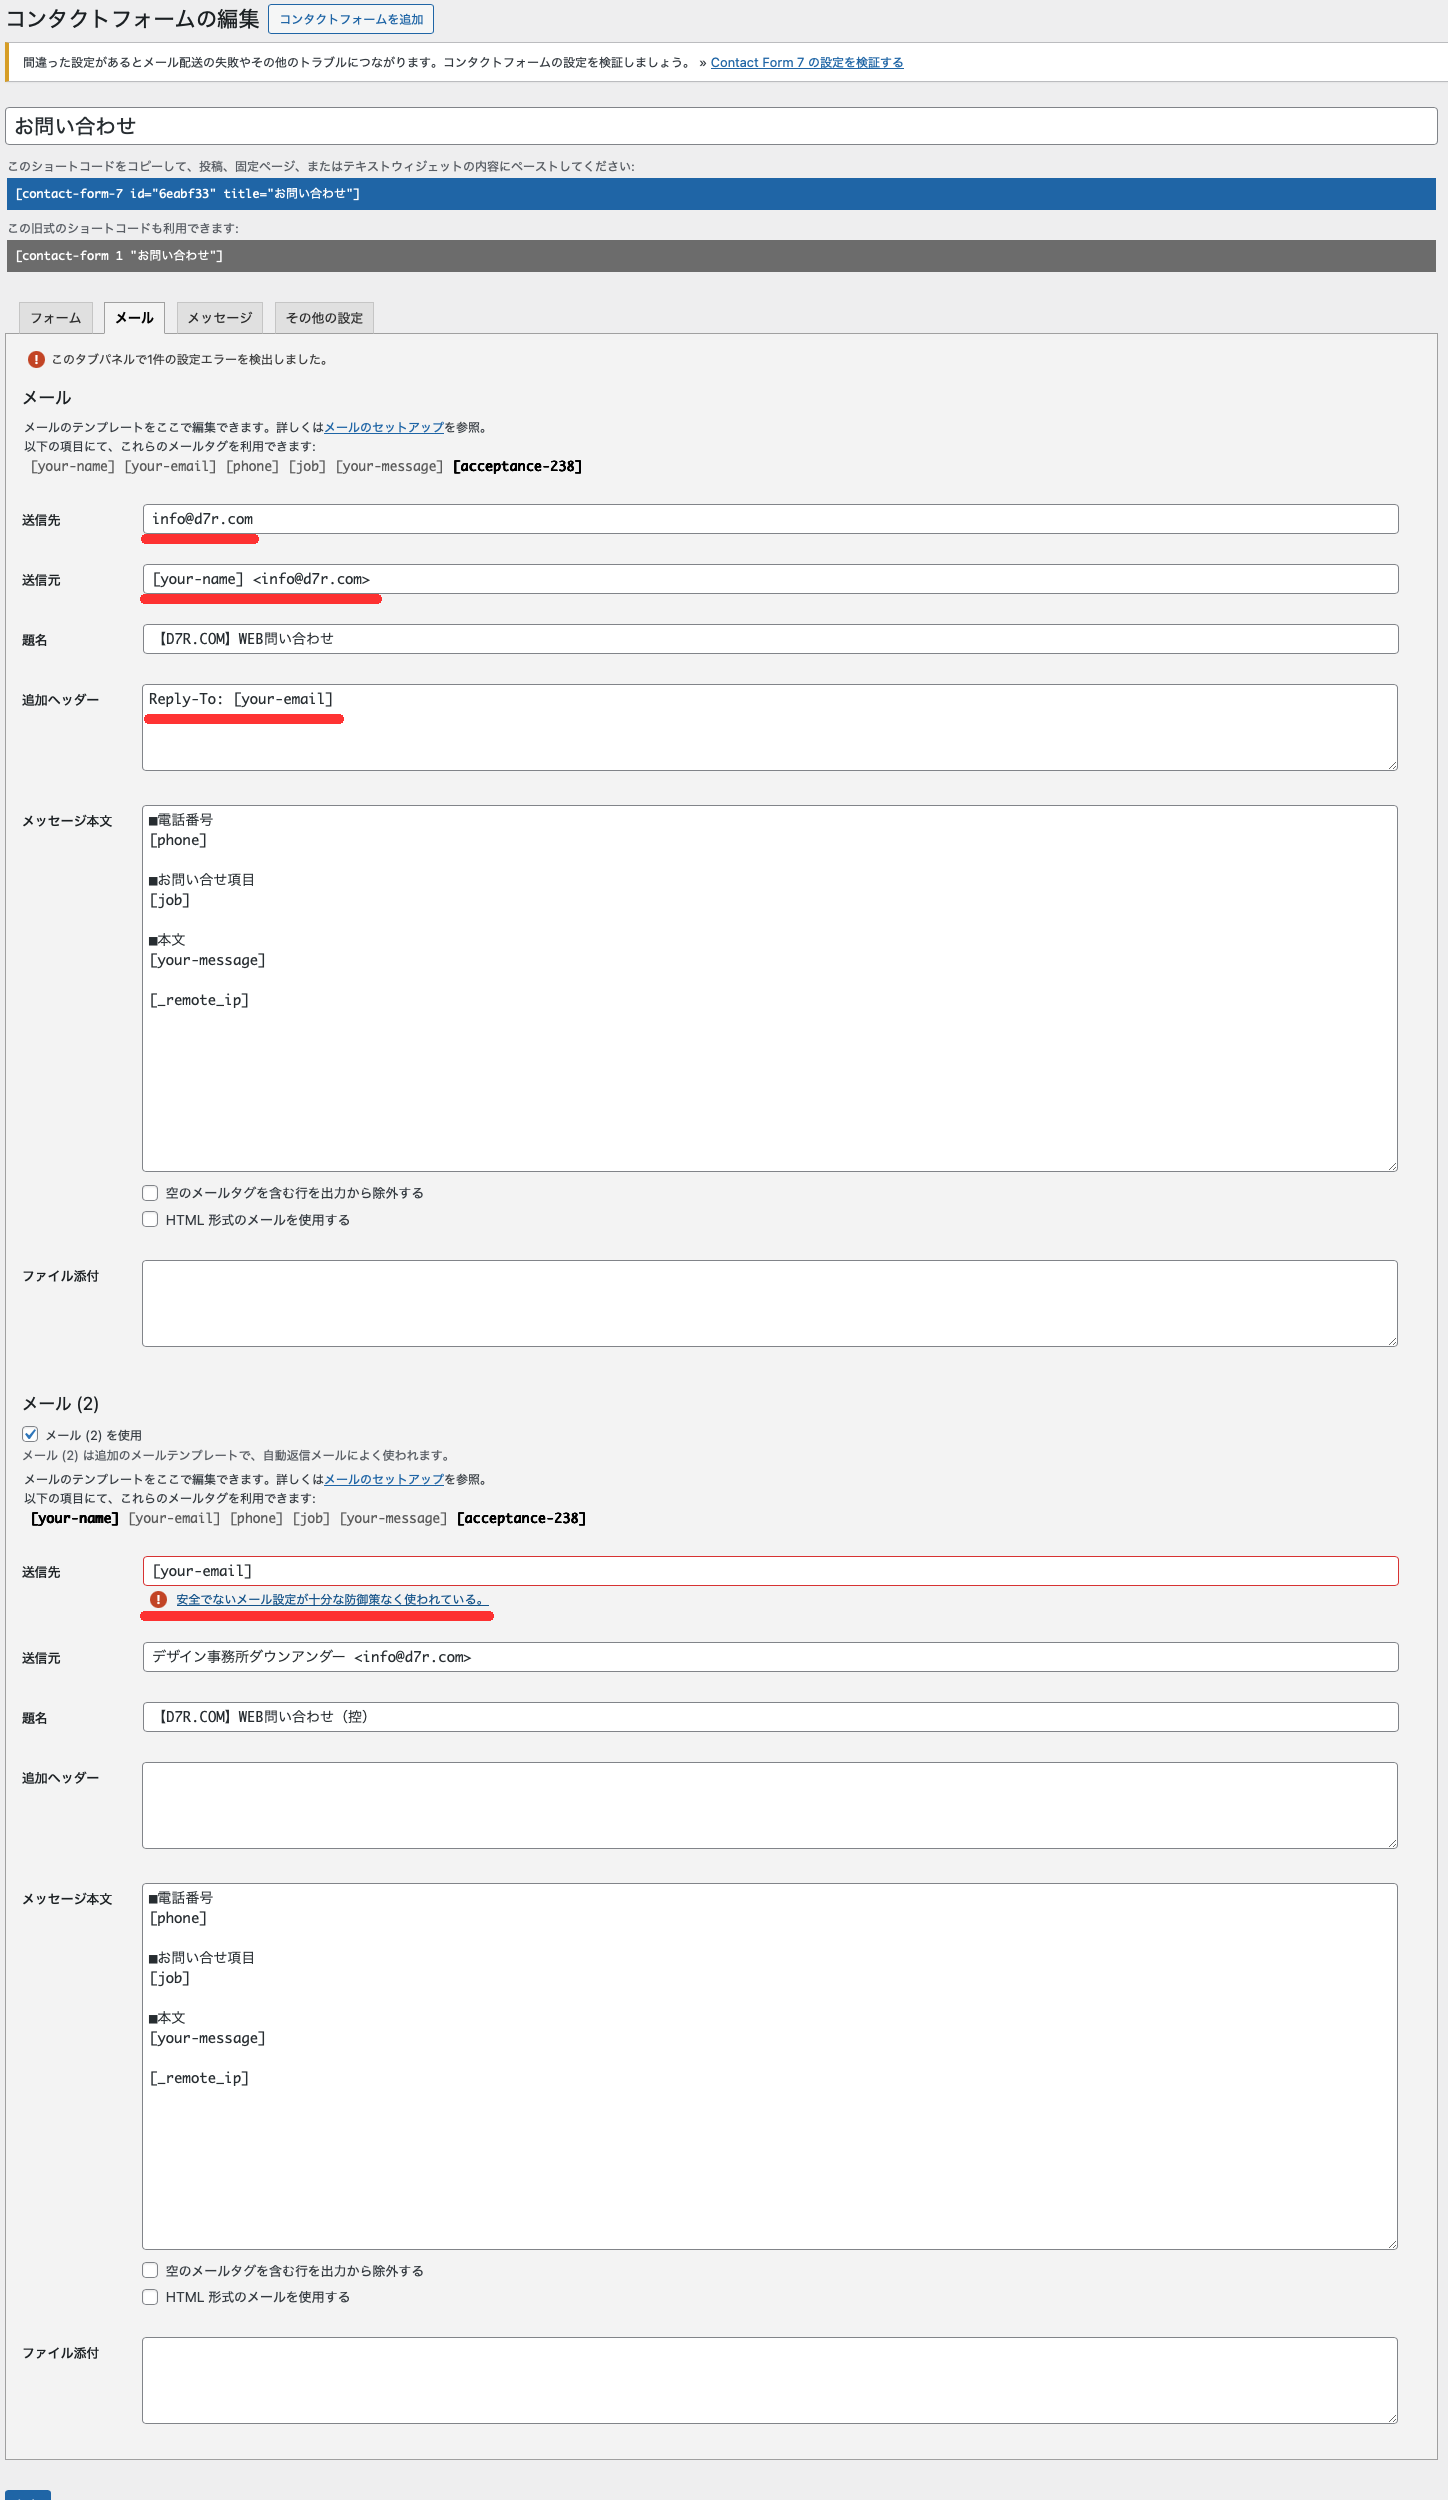This screenshot has height=2500, width=1448.
Task: Enable HTML format for the first mail
Action: [x=150, y=1219]
